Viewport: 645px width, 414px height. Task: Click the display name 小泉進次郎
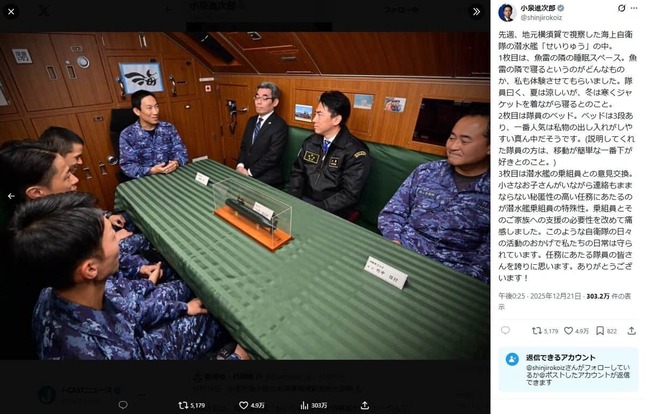(538, 8)
